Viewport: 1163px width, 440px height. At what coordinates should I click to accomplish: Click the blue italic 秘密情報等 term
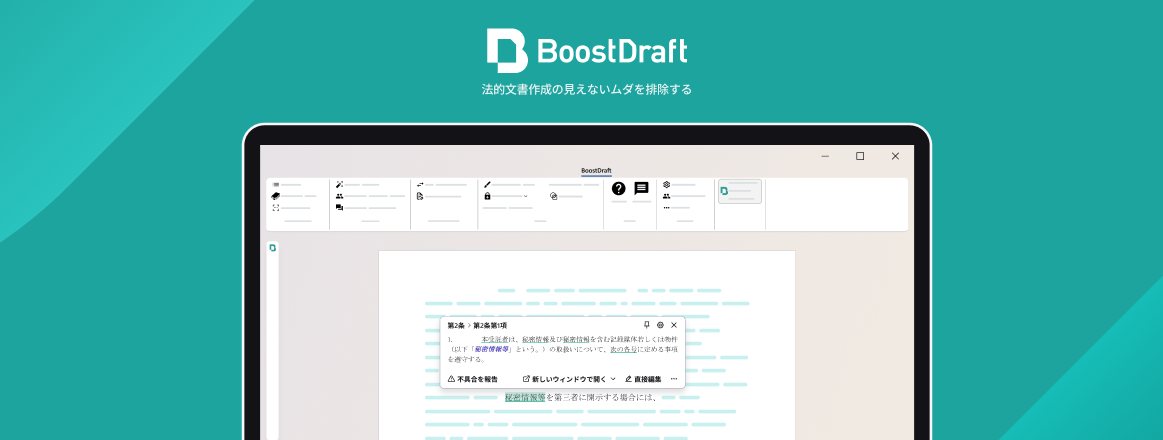tap(491, 349)
